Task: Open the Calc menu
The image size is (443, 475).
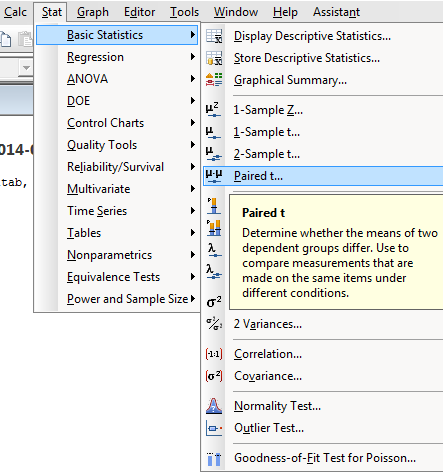Action: click(15, 12)
